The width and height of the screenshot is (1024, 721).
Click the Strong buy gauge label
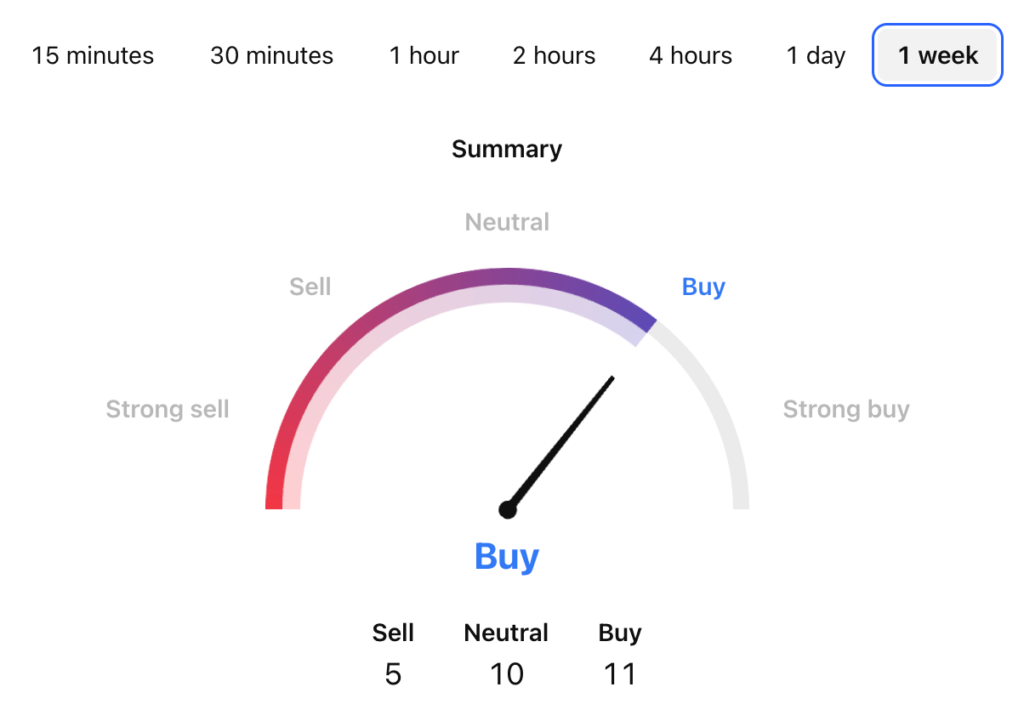pos(846,408)
